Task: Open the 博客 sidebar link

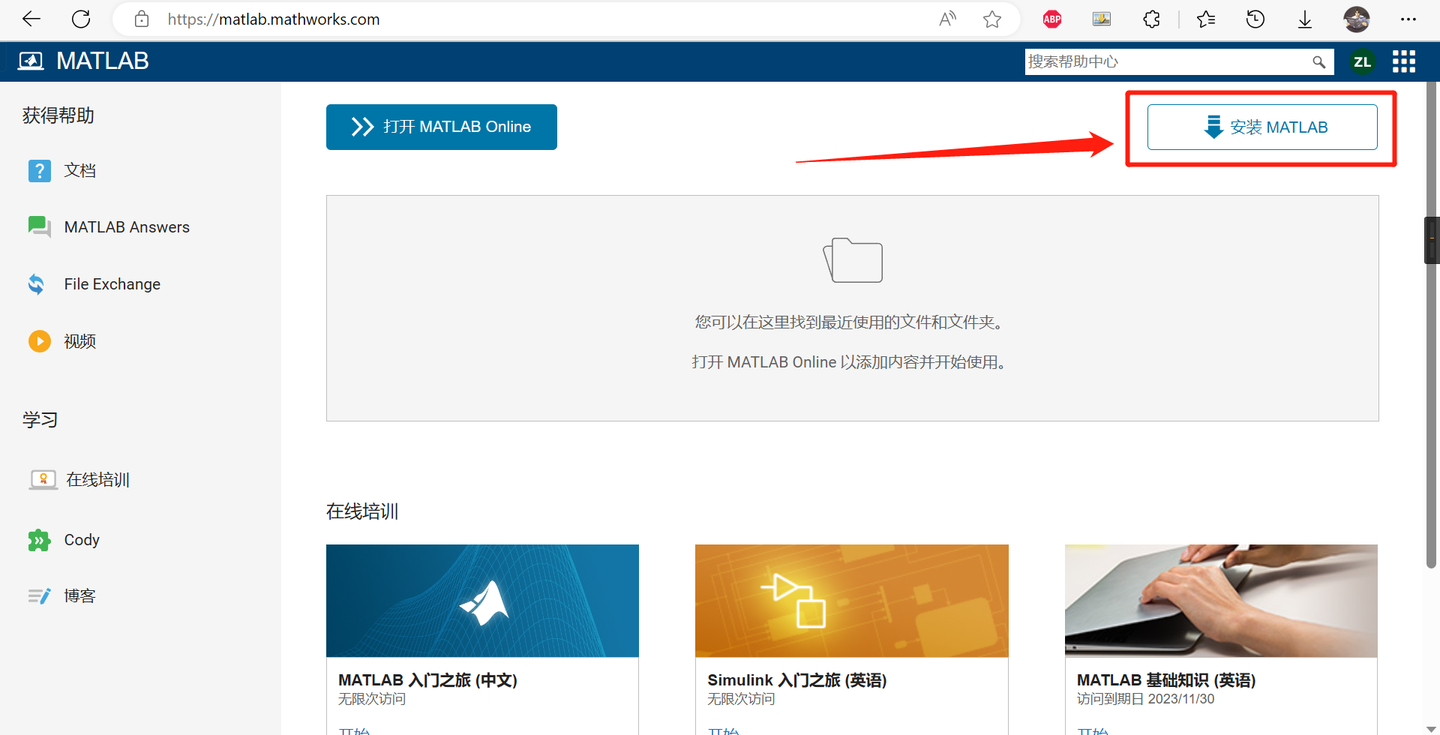Action: pyautogui.click(x=80, y=596)
